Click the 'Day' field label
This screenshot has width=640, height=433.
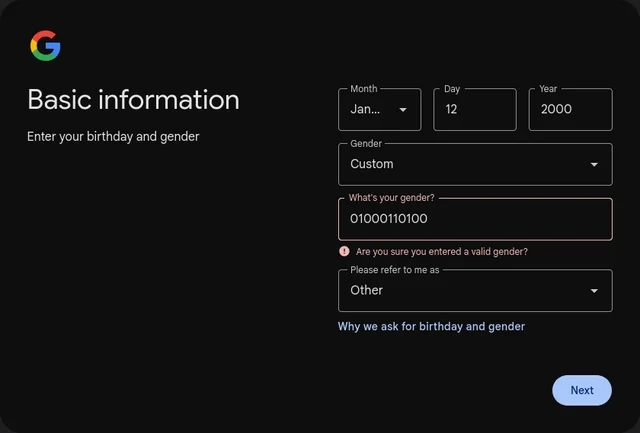452,89
